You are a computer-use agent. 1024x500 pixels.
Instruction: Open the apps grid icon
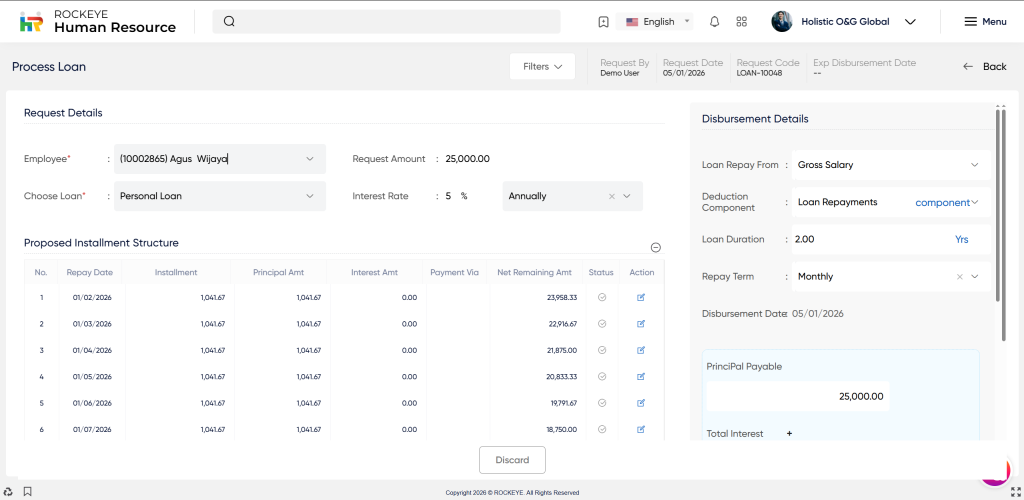741,22
